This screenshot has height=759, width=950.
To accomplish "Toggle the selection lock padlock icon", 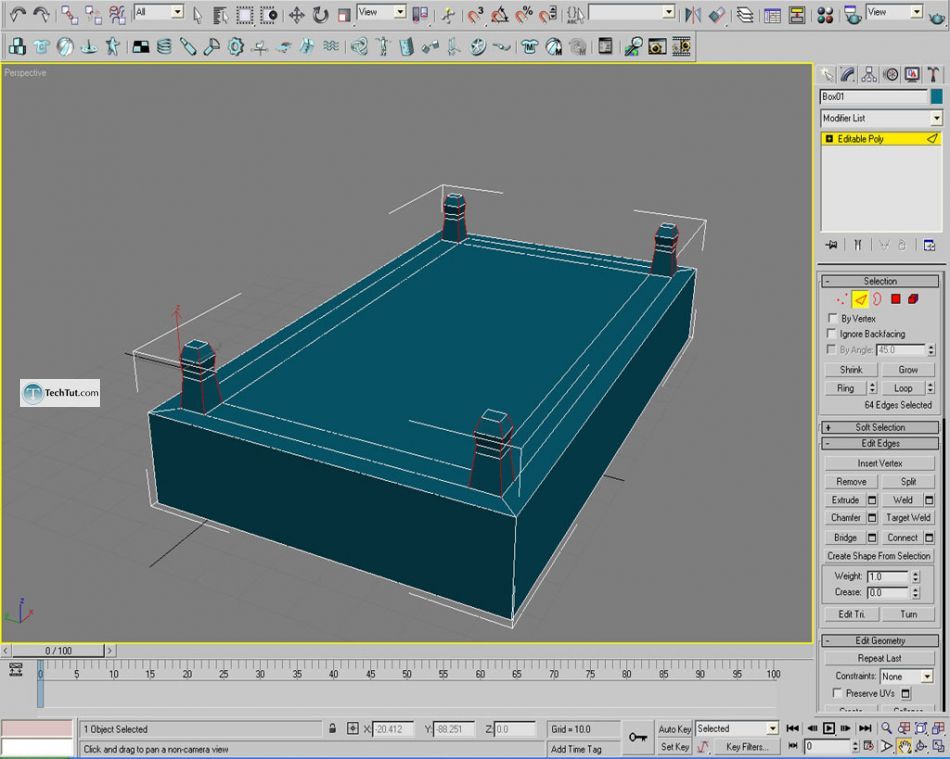I will 332,729.
